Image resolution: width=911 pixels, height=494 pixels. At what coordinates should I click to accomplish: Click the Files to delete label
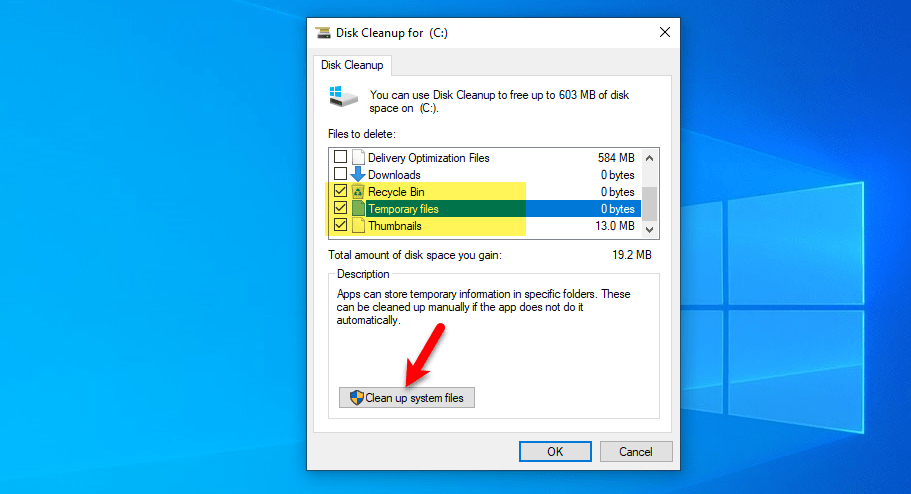click(x=361, y=134)
